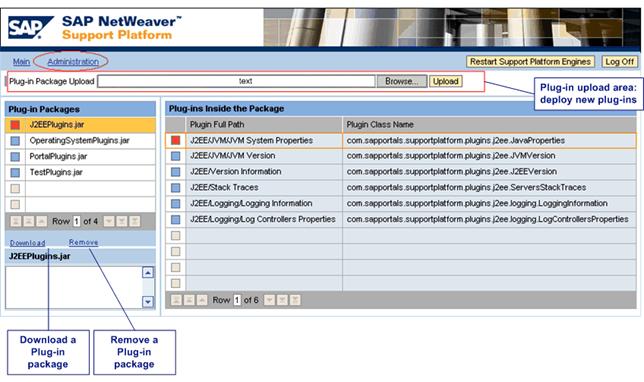Click the Browse... button
644x382 pixels.
[402, 81]
